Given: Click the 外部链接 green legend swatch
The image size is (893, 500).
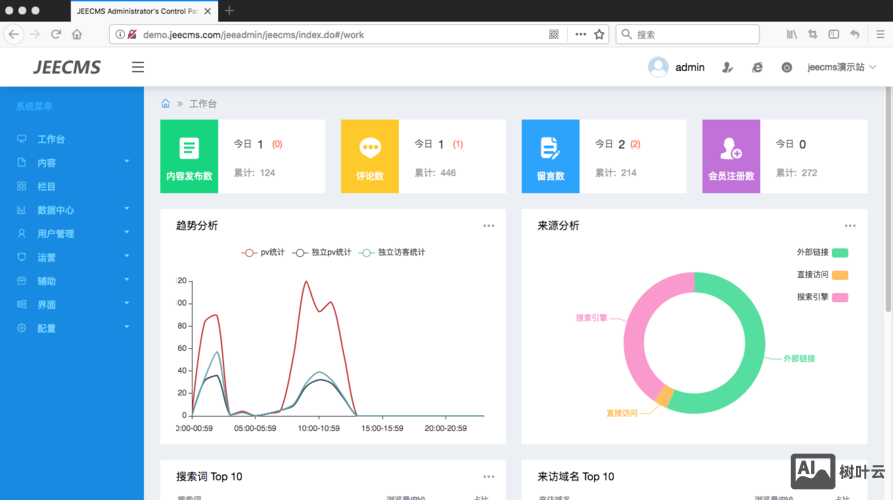Looking at the screenshot, I should point(840,252).
